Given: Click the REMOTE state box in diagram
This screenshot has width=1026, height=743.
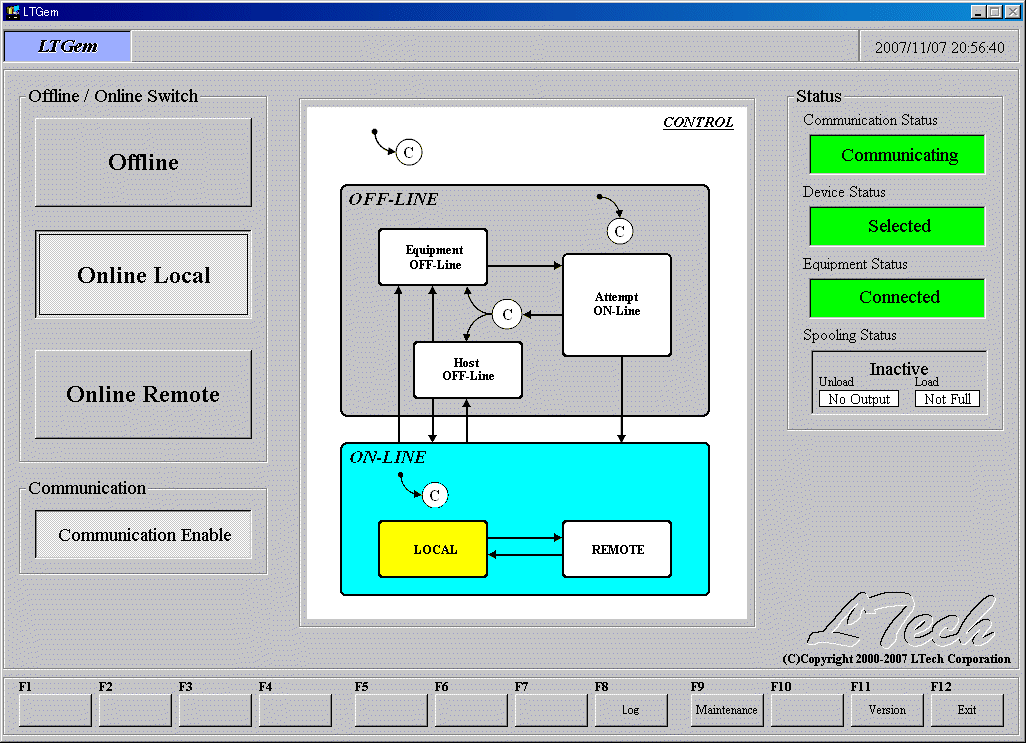Looking at the screenshot, I should tap(617, 549).
